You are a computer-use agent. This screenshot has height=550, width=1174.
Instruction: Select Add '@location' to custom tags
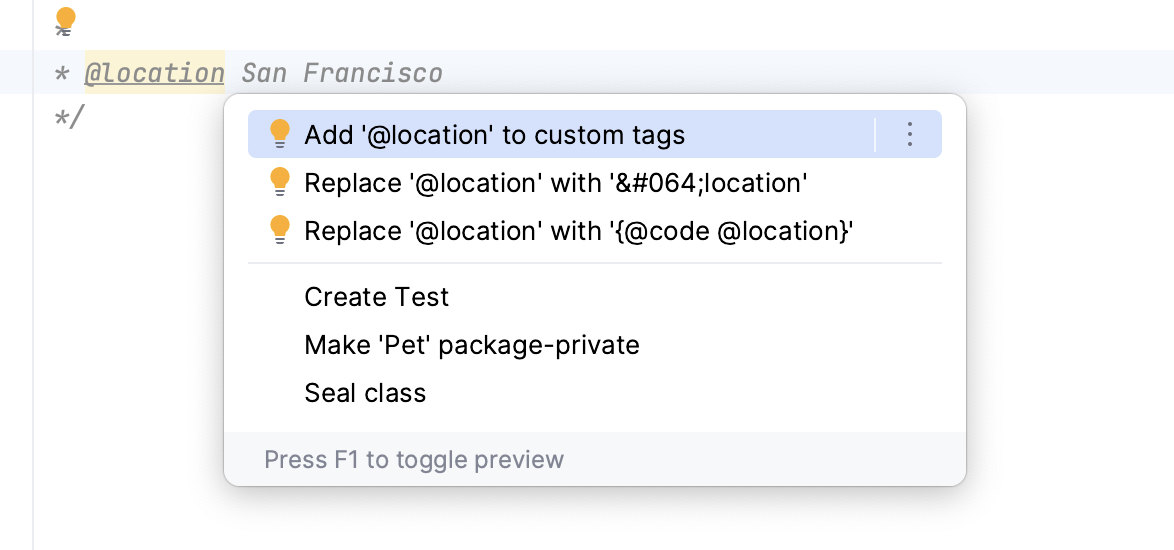point(495,134)
